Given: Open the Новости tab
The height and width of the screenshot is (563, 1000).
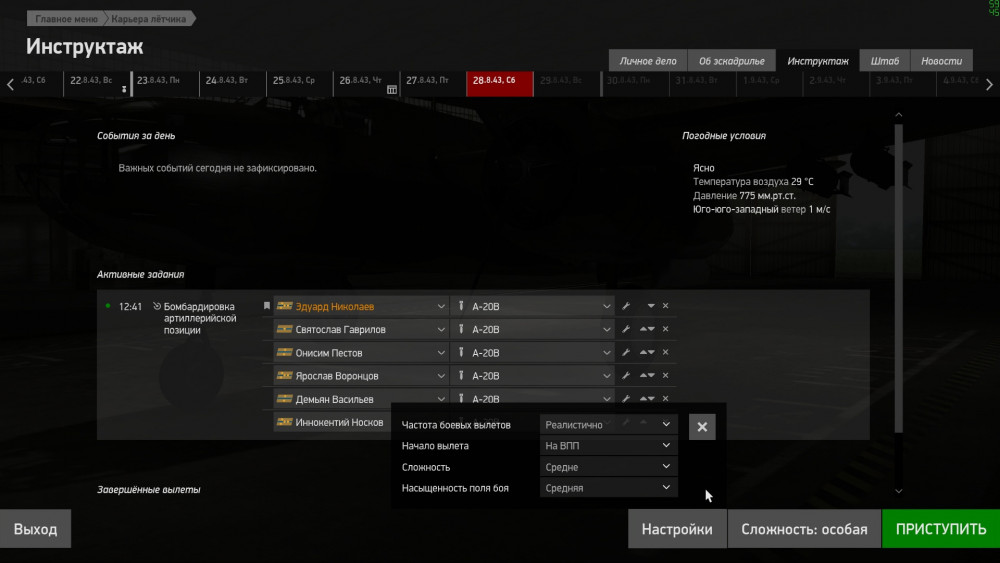Looking at the screenshot, I should [941, 61].
